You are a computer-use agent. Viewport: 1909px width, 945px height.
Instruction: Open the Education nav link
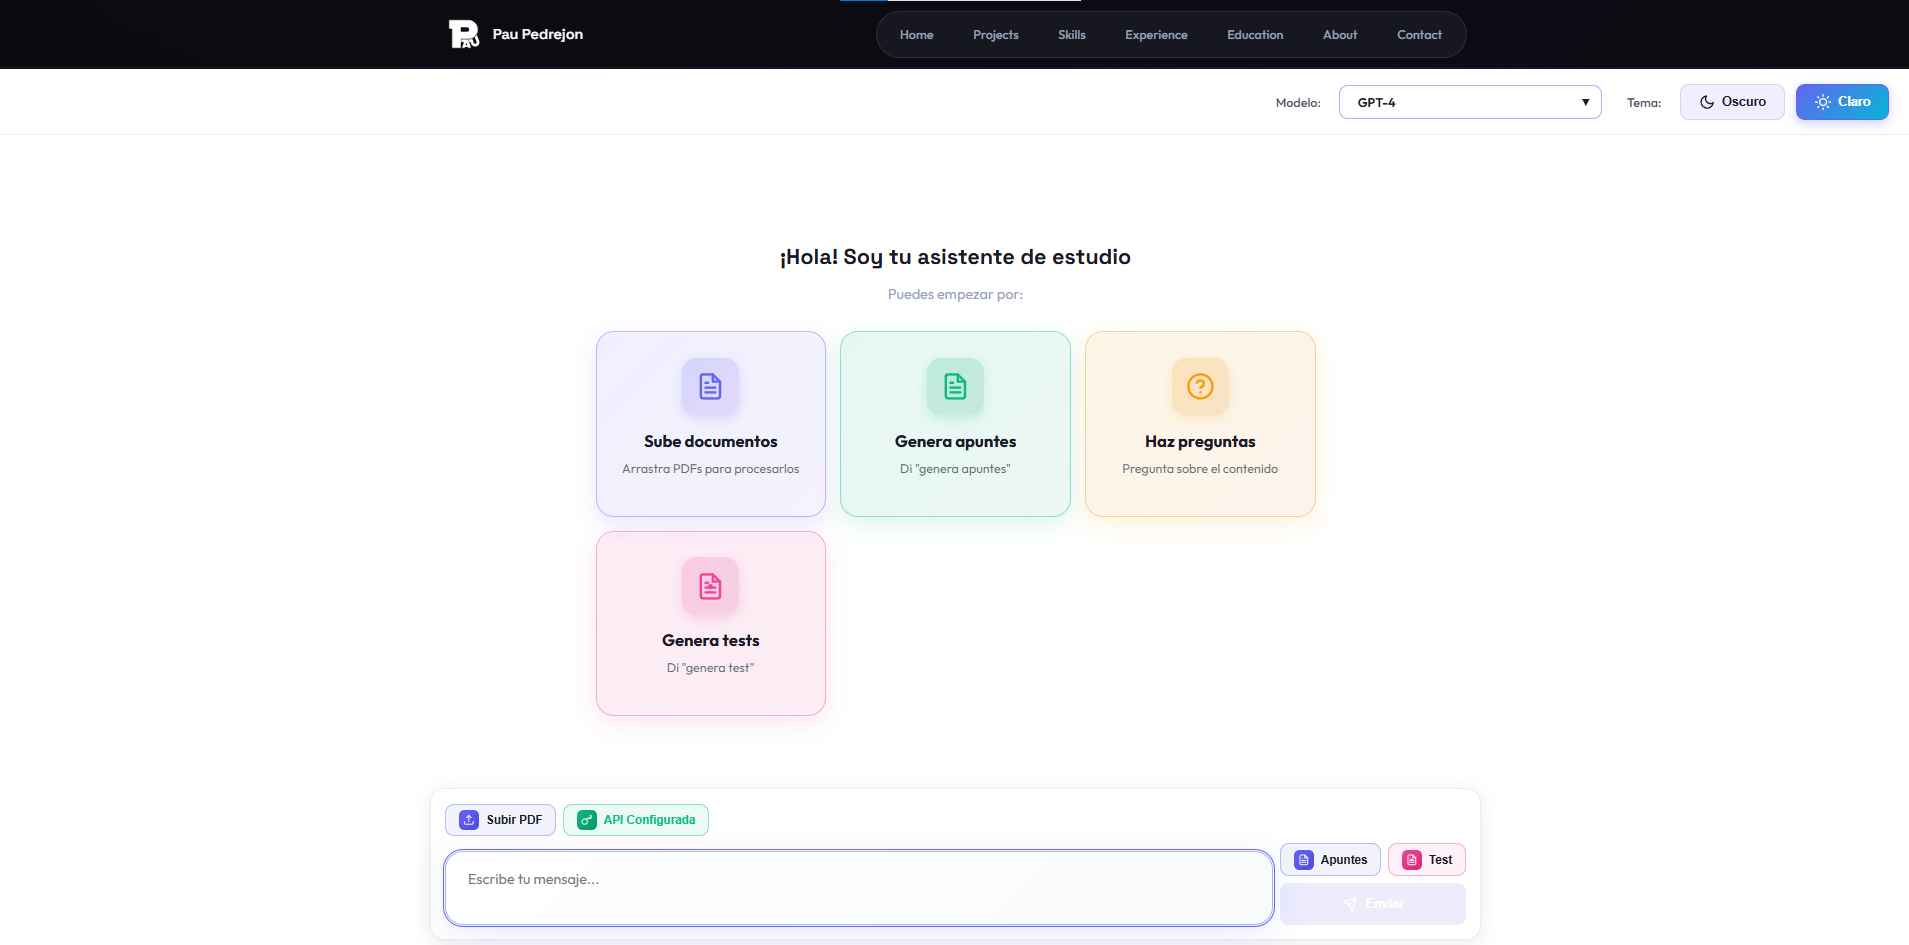pyautogui.click(x=1254, y=35)
